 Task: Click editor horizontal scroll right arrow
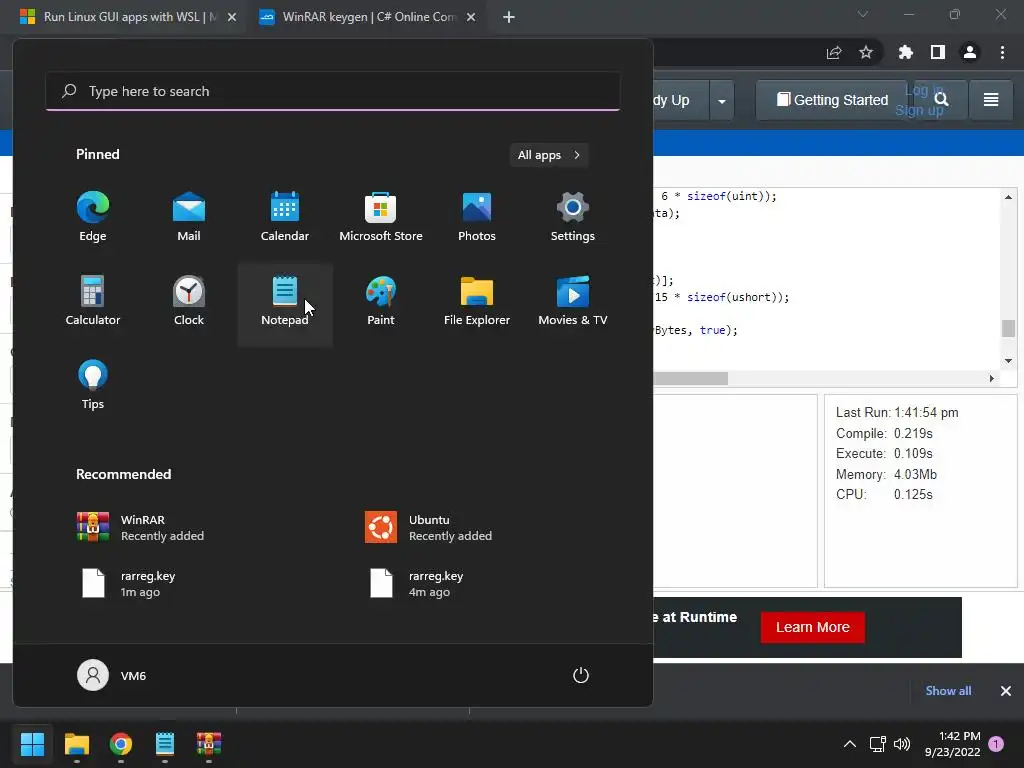tap(992, 379)
